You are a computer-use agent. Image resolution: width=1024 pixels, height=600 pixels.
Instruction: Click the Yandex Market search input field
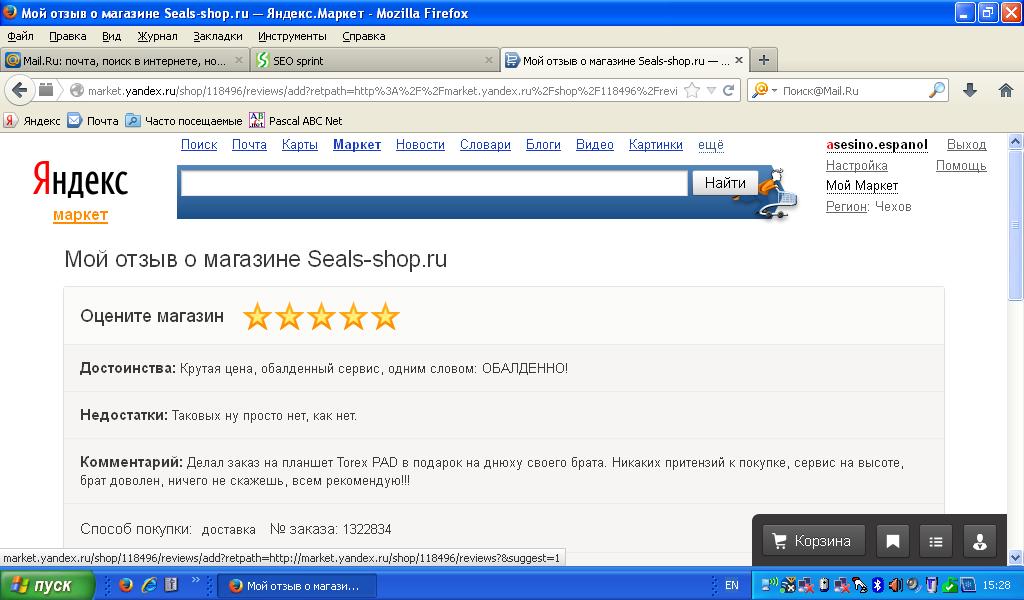pyautogui.click(x=433, y=183)
